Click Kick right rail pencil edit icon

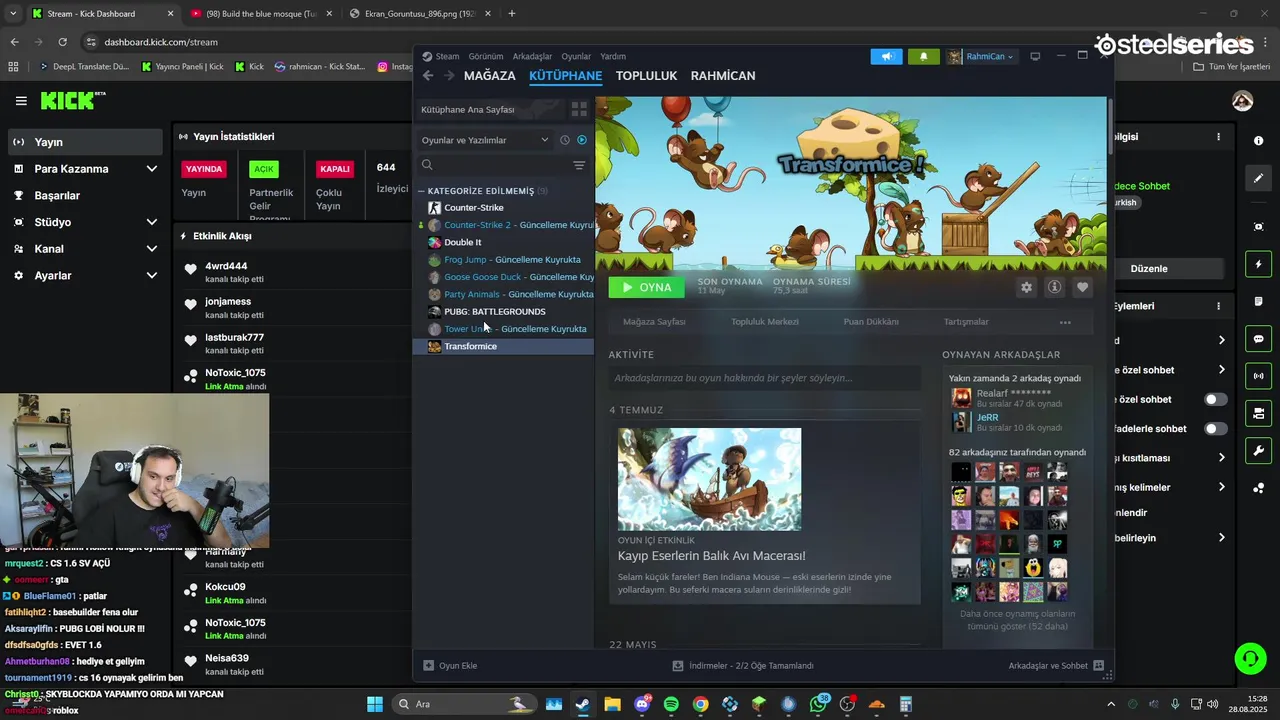[1258, 178]
